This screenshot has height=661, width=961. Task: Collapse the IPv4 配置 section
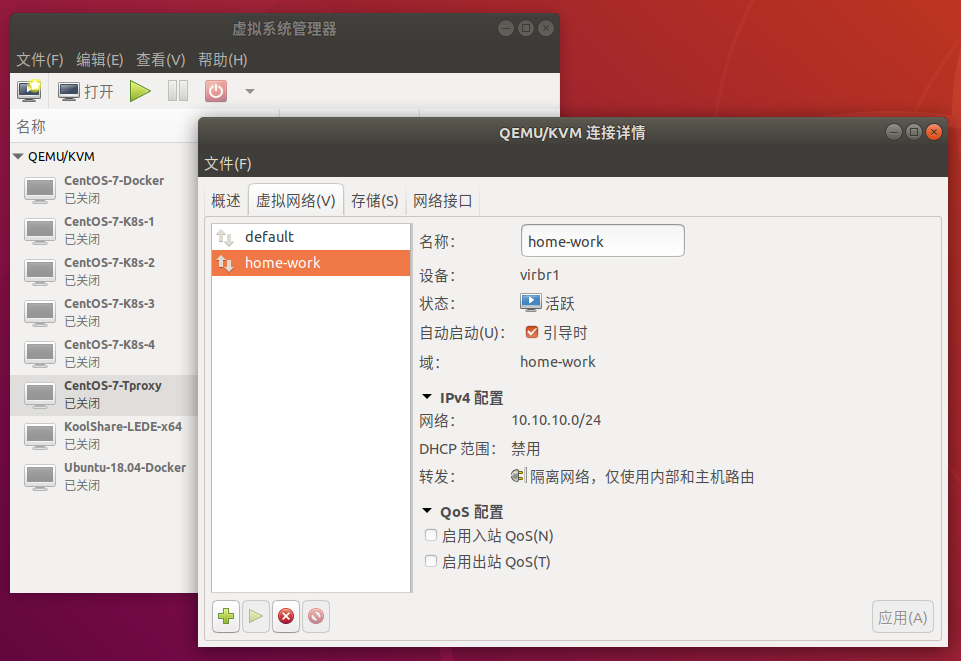[427, 397]
